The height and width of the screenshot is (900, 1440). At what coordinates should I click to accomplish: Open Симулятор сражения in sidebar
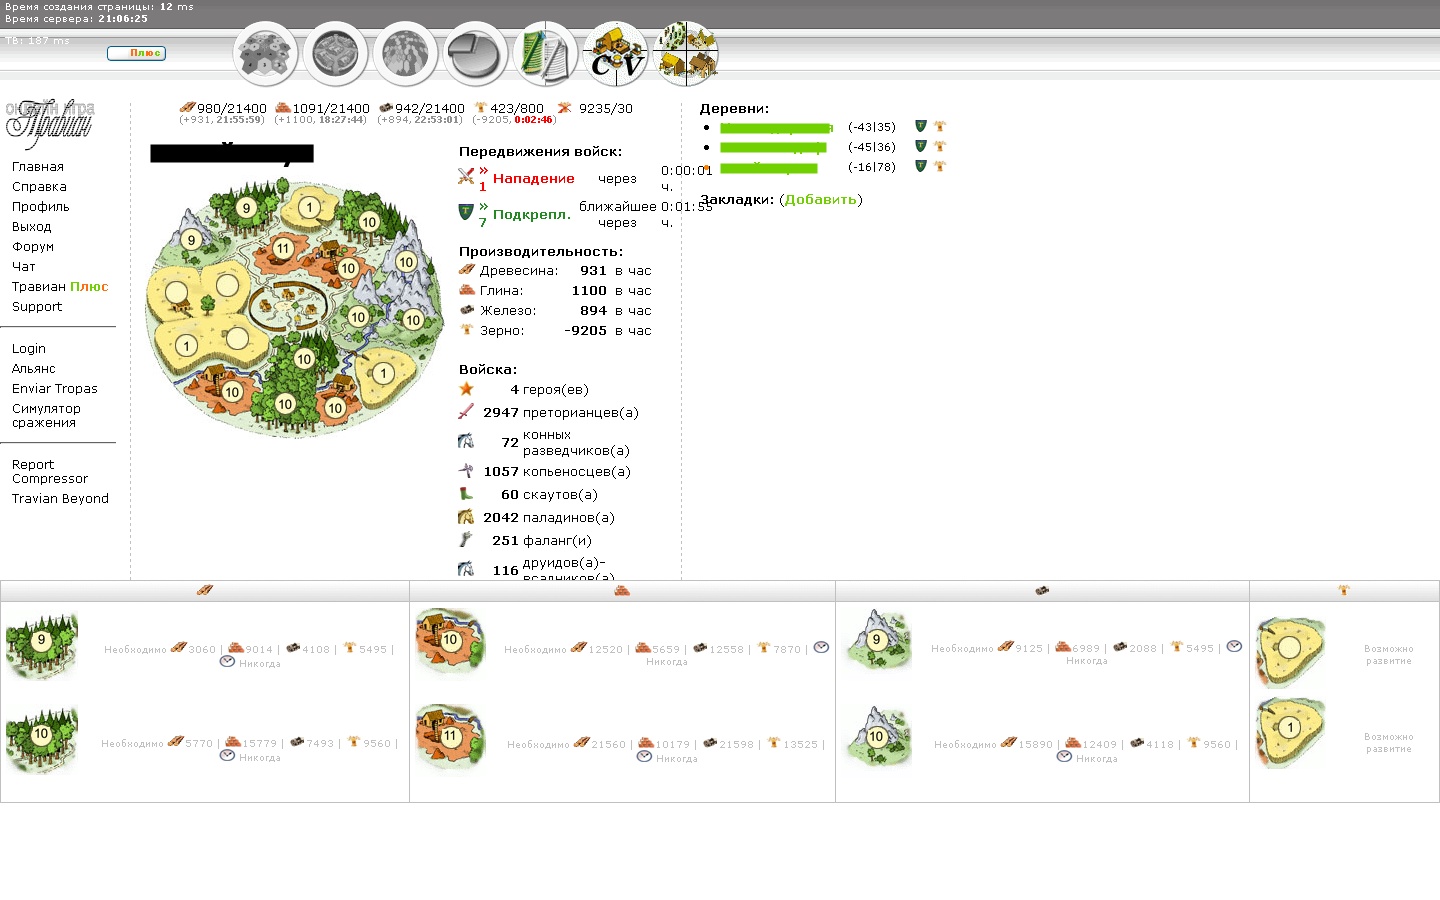[46, 415]
